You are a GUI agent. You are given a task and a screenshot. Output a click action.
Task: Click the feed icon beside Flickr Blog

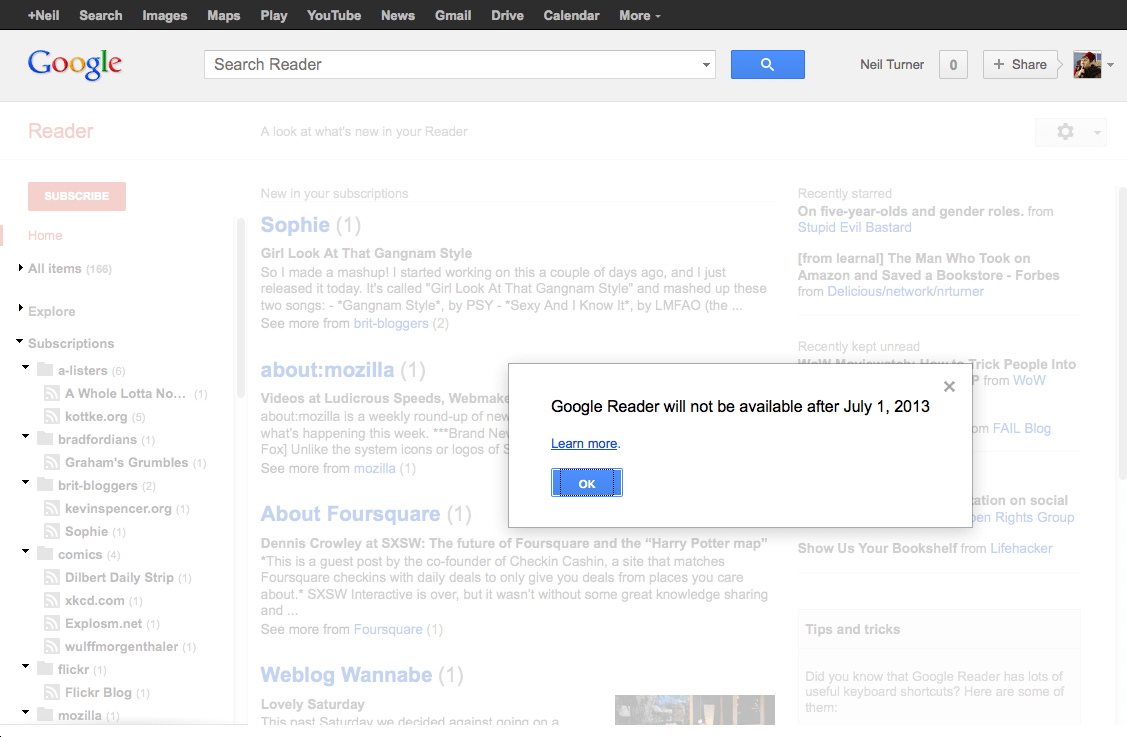(51, 692)
